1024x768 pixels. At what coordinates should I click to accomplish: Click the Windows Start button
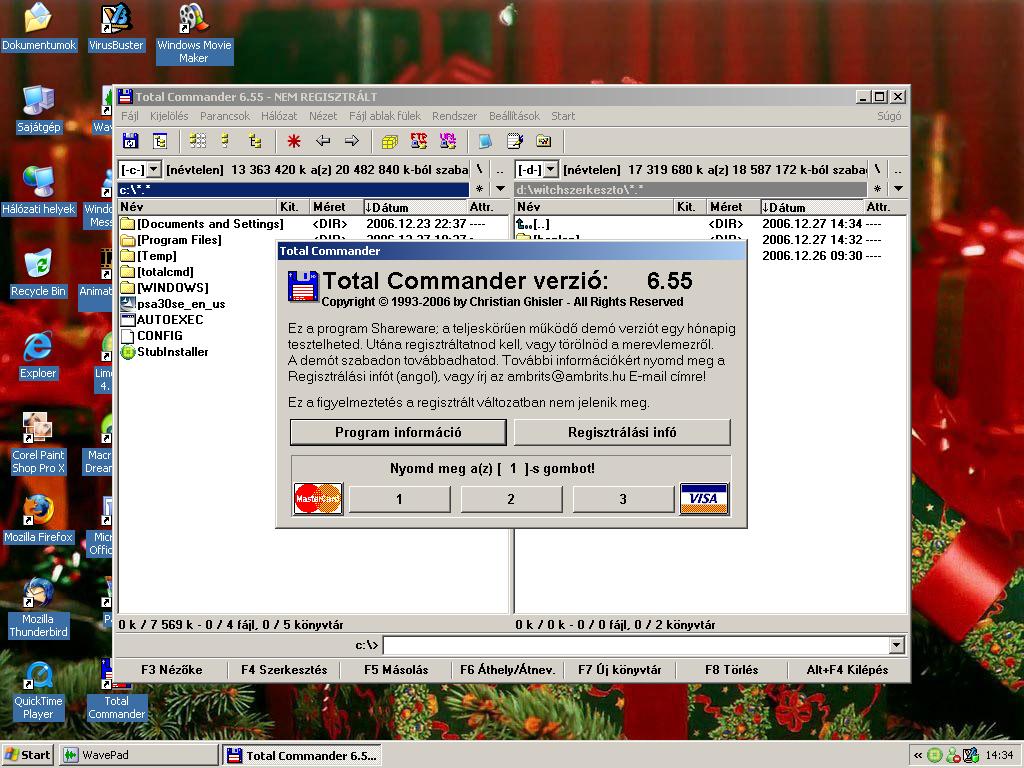tap(28, 755)
